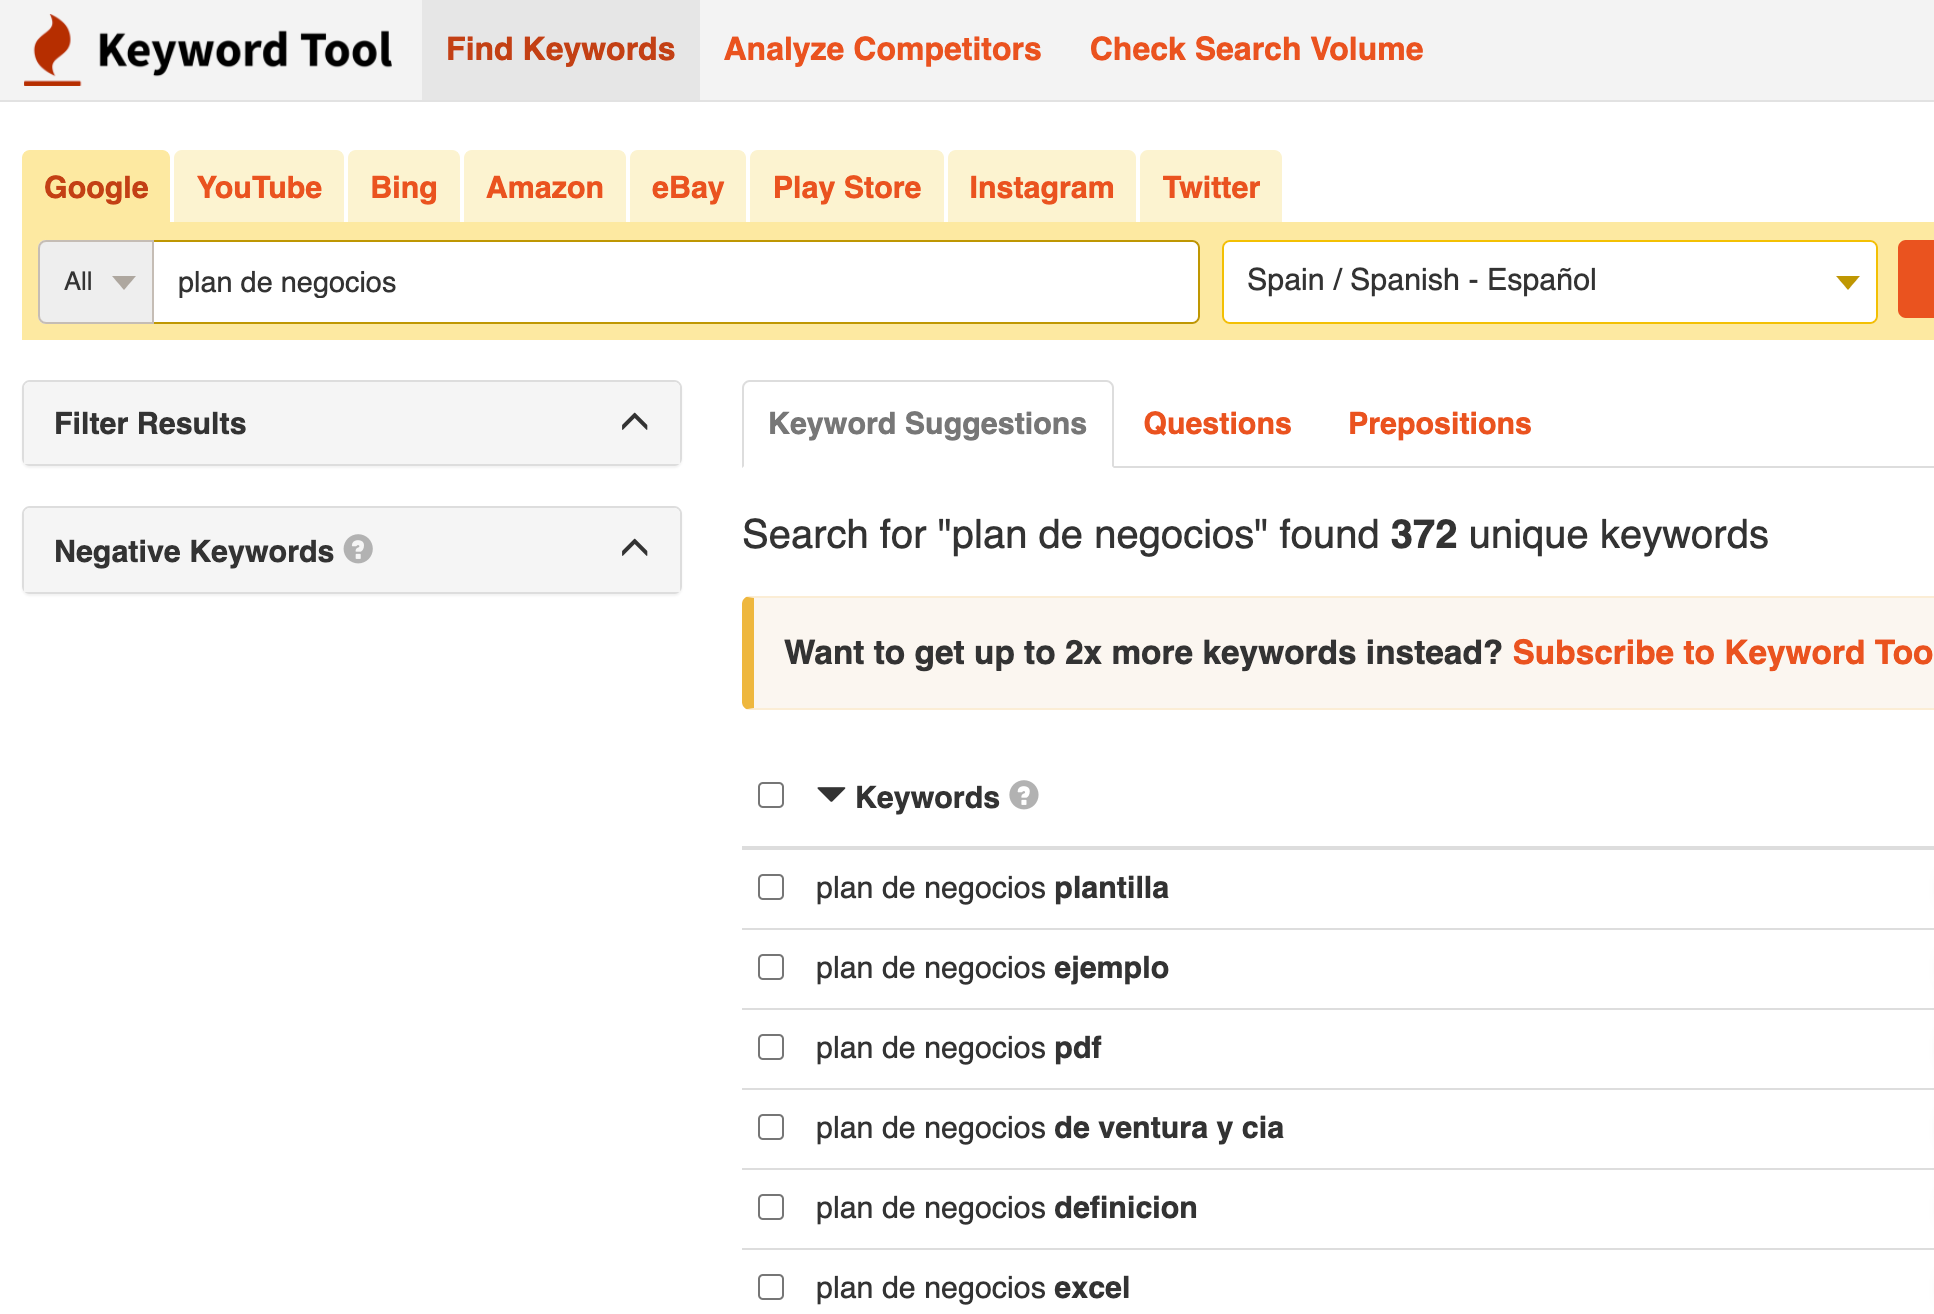1934x1314 pixels.
Task: Open the Find Keywords menu
Action: 560,49
